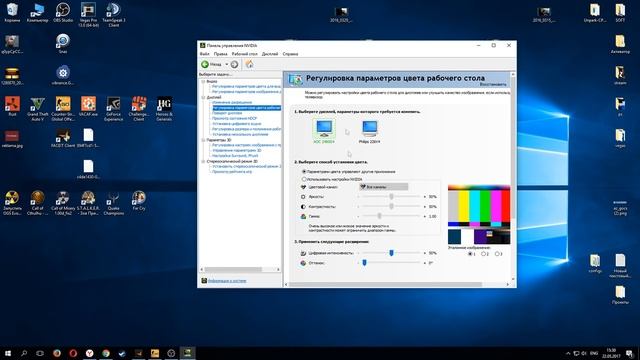The width and height of the screenshot is (640, 360).
Task: Click the system information link at bottom
Action: [x=227, y=281]
